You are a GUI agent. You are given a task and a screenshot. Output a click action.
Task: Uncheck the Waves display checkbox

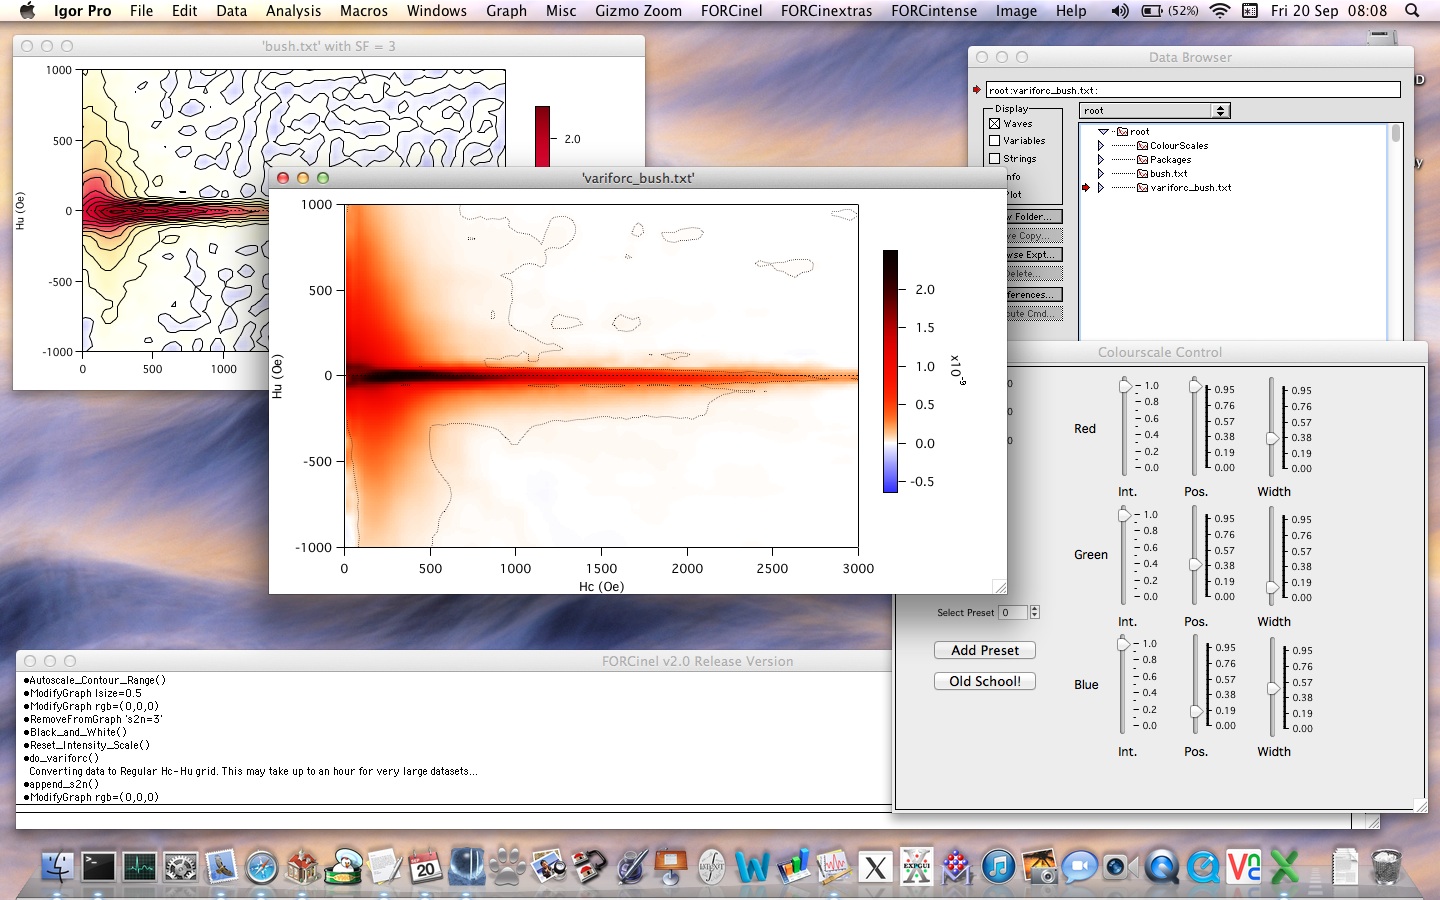tap(995, 124)
